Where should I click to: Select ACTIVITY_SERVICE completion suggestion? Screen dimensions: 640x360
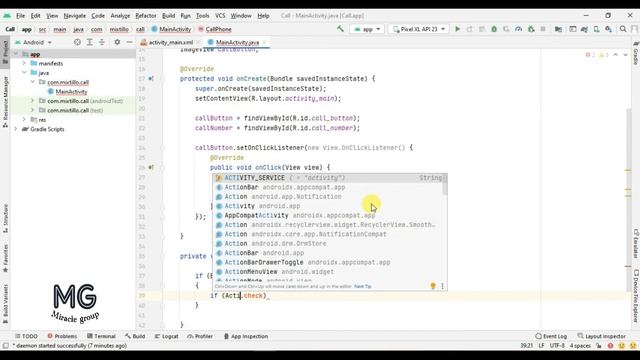pos(329,178)
